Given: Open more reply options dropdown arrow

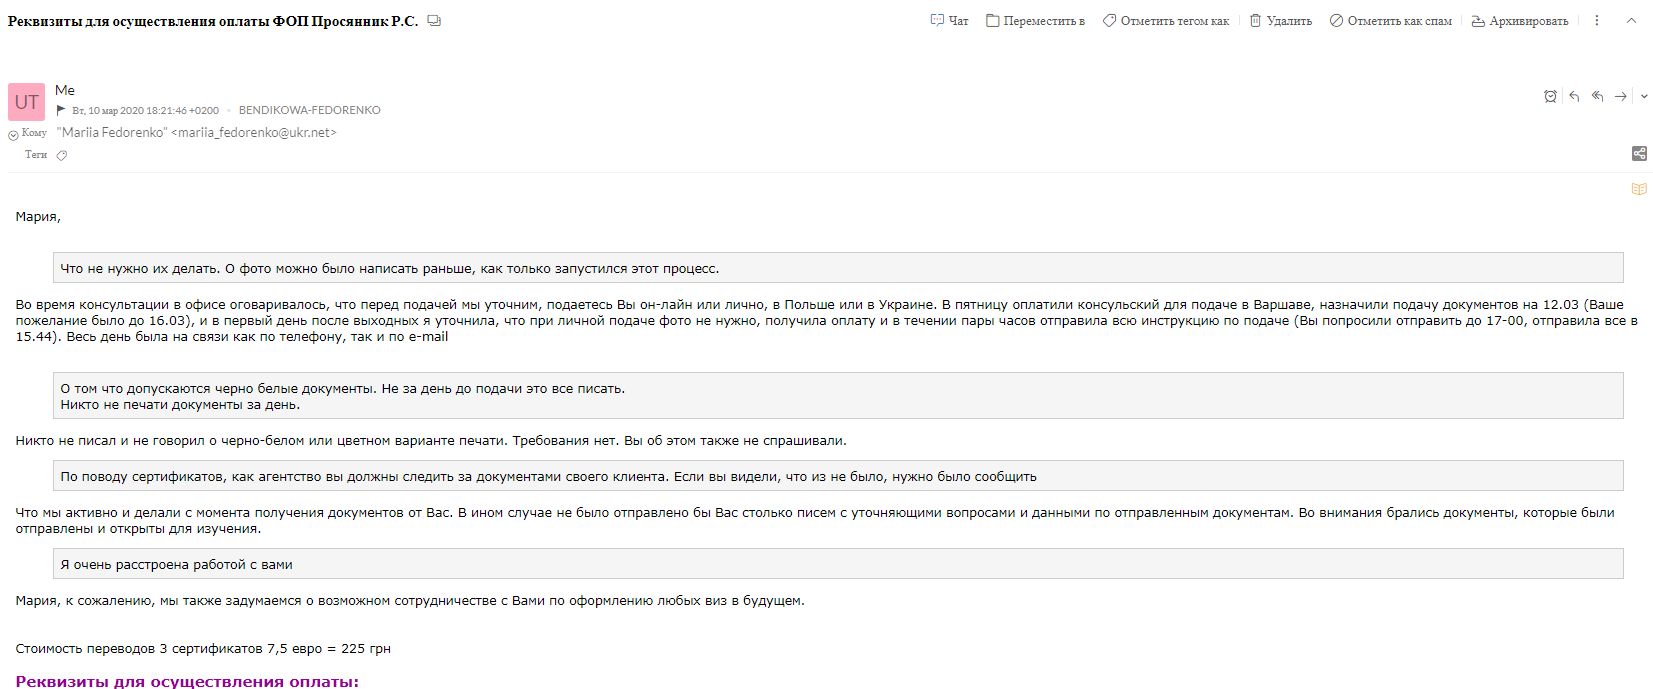Looking at the screenshot, I should (x=1644, y=97).
